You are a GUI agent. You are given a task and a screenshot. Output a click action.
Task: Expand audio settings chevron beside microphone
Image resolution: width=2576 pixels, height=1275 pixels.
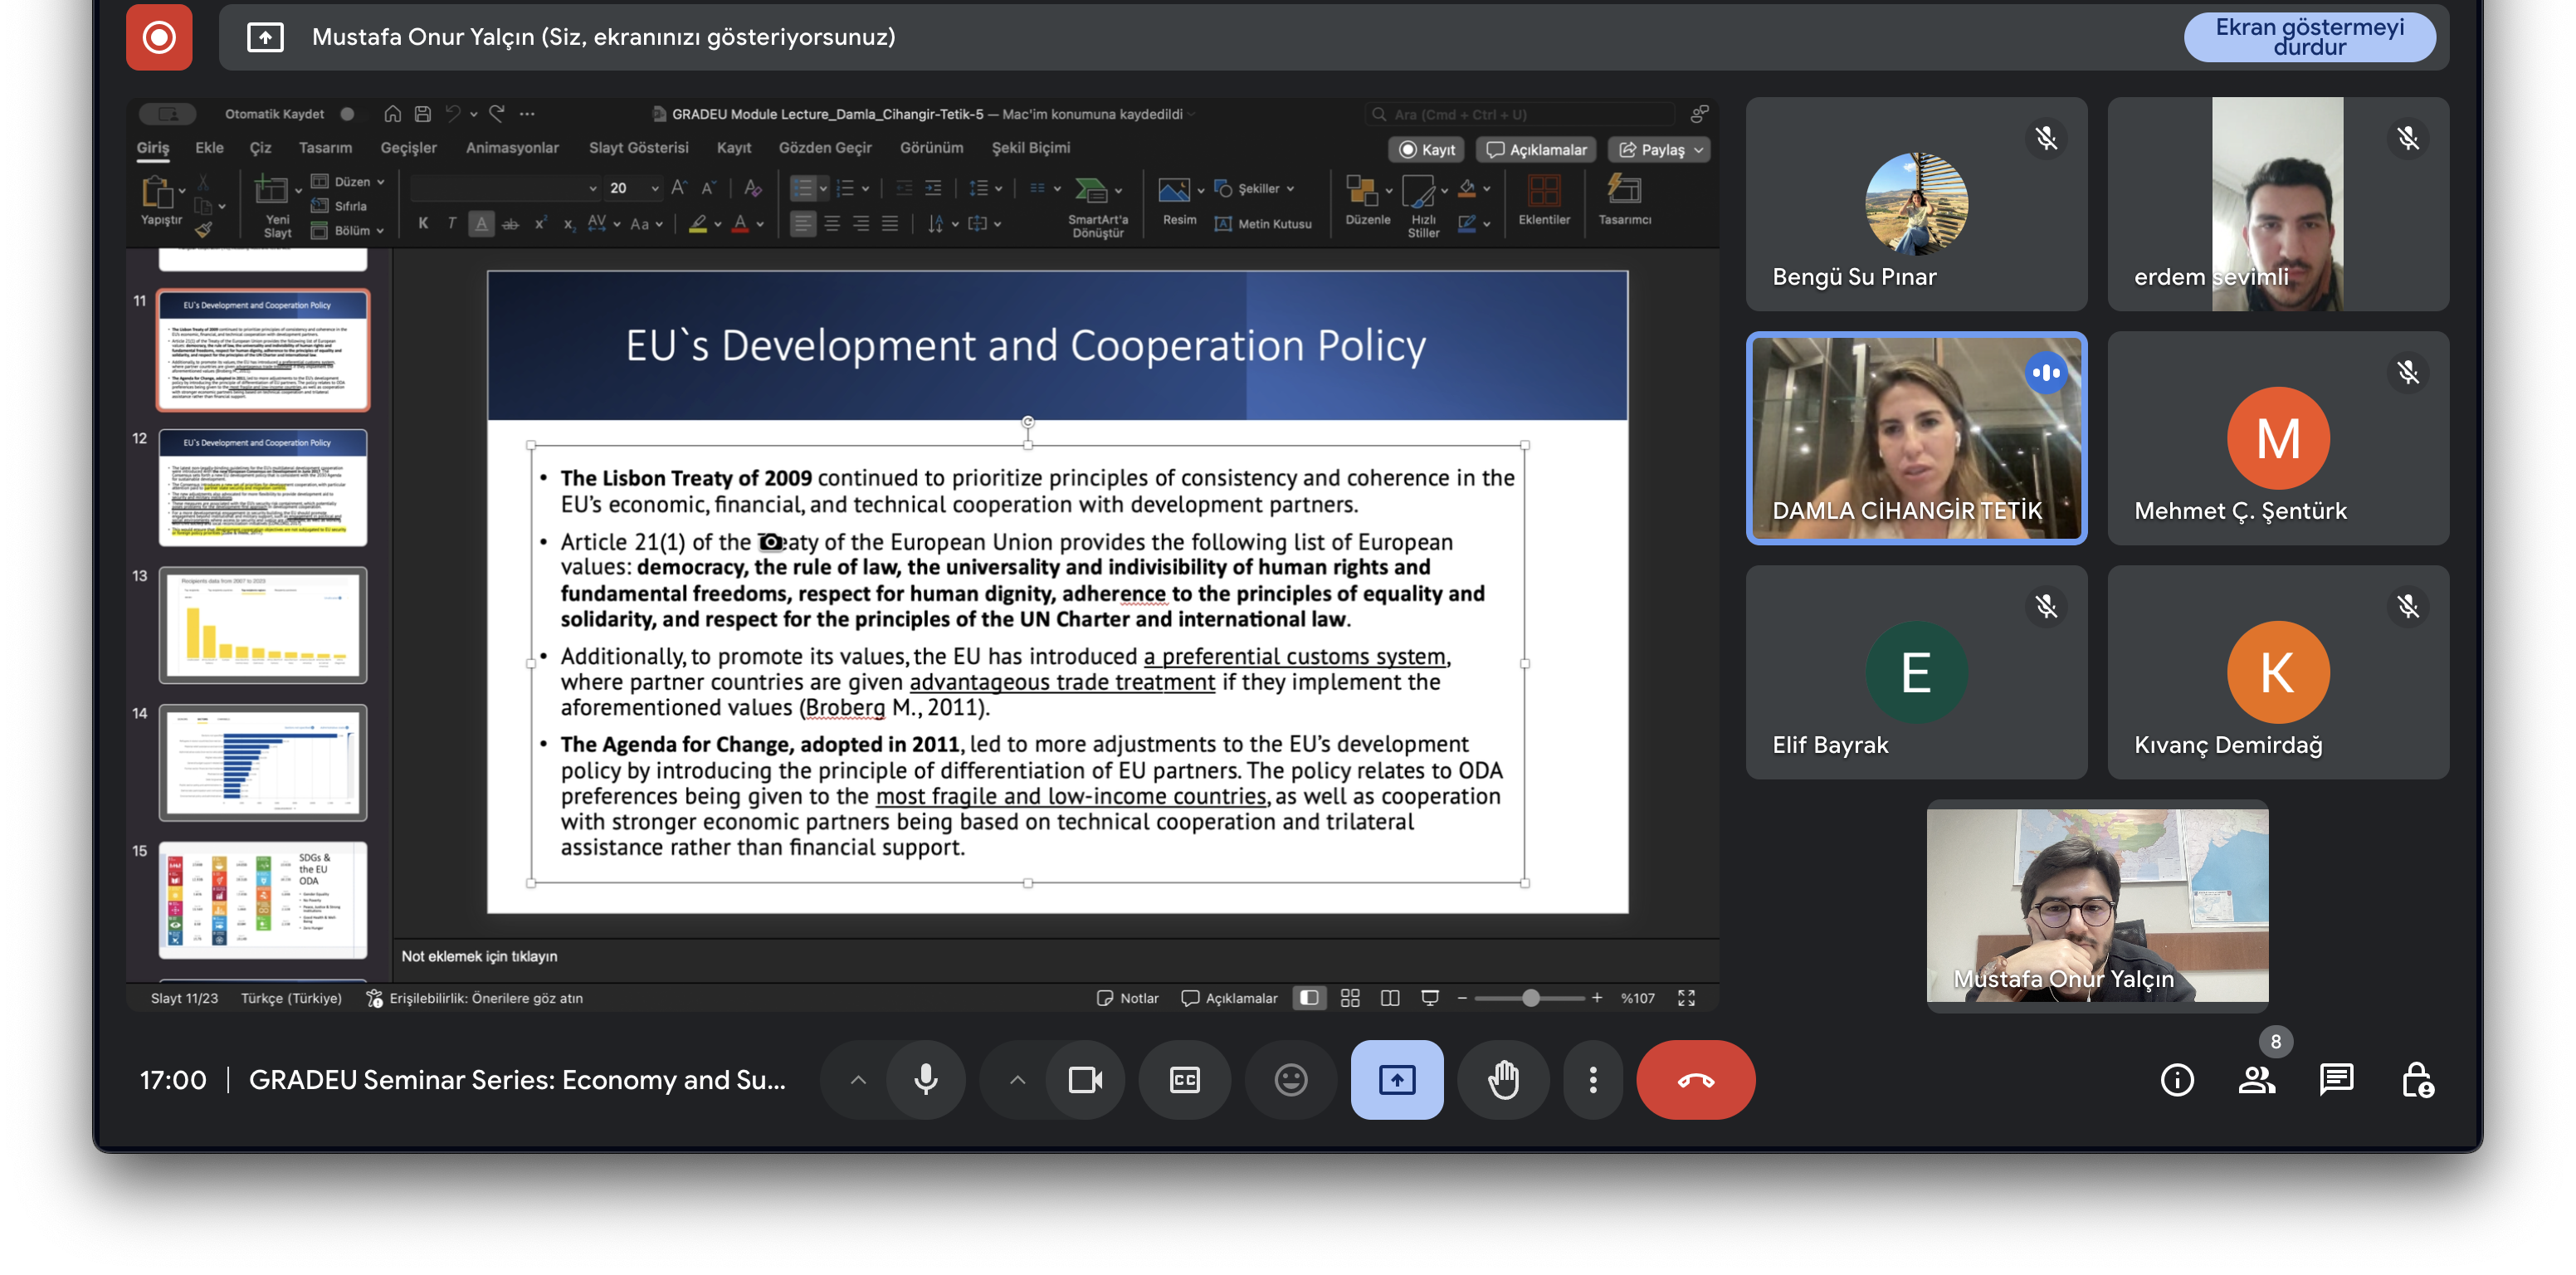858,1080
